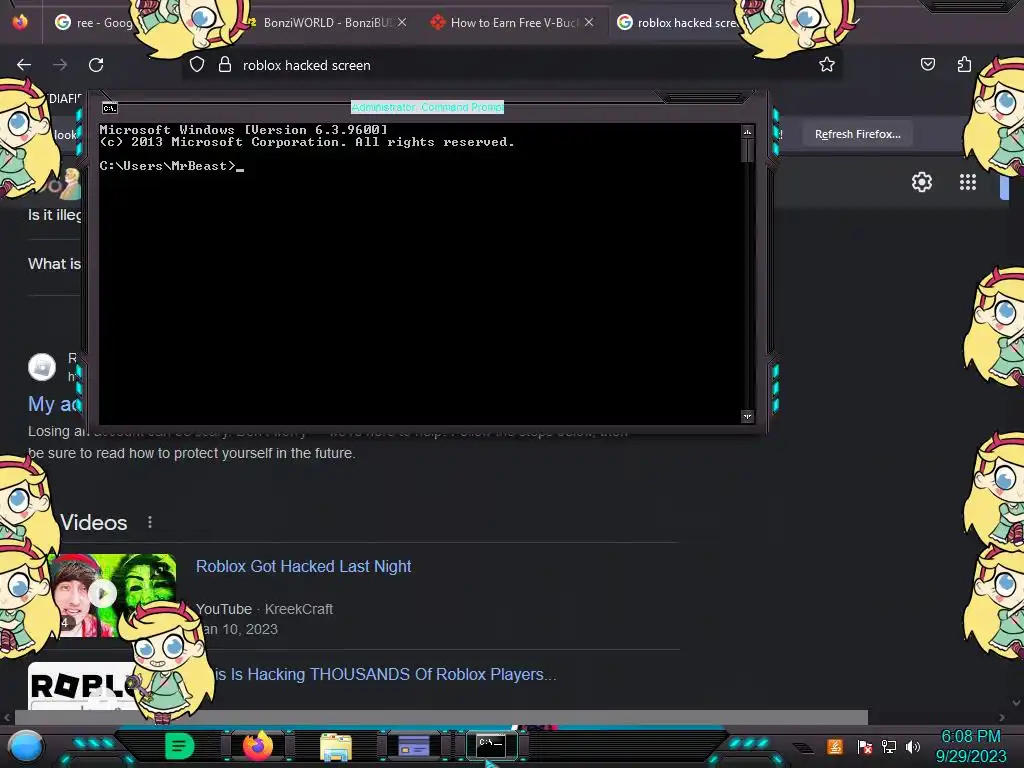This screenshot has width=1024, height=768.
Task: Click the 'Microsoft Windows [Version 6.3.9600]' line
Action: pos(243,130)
